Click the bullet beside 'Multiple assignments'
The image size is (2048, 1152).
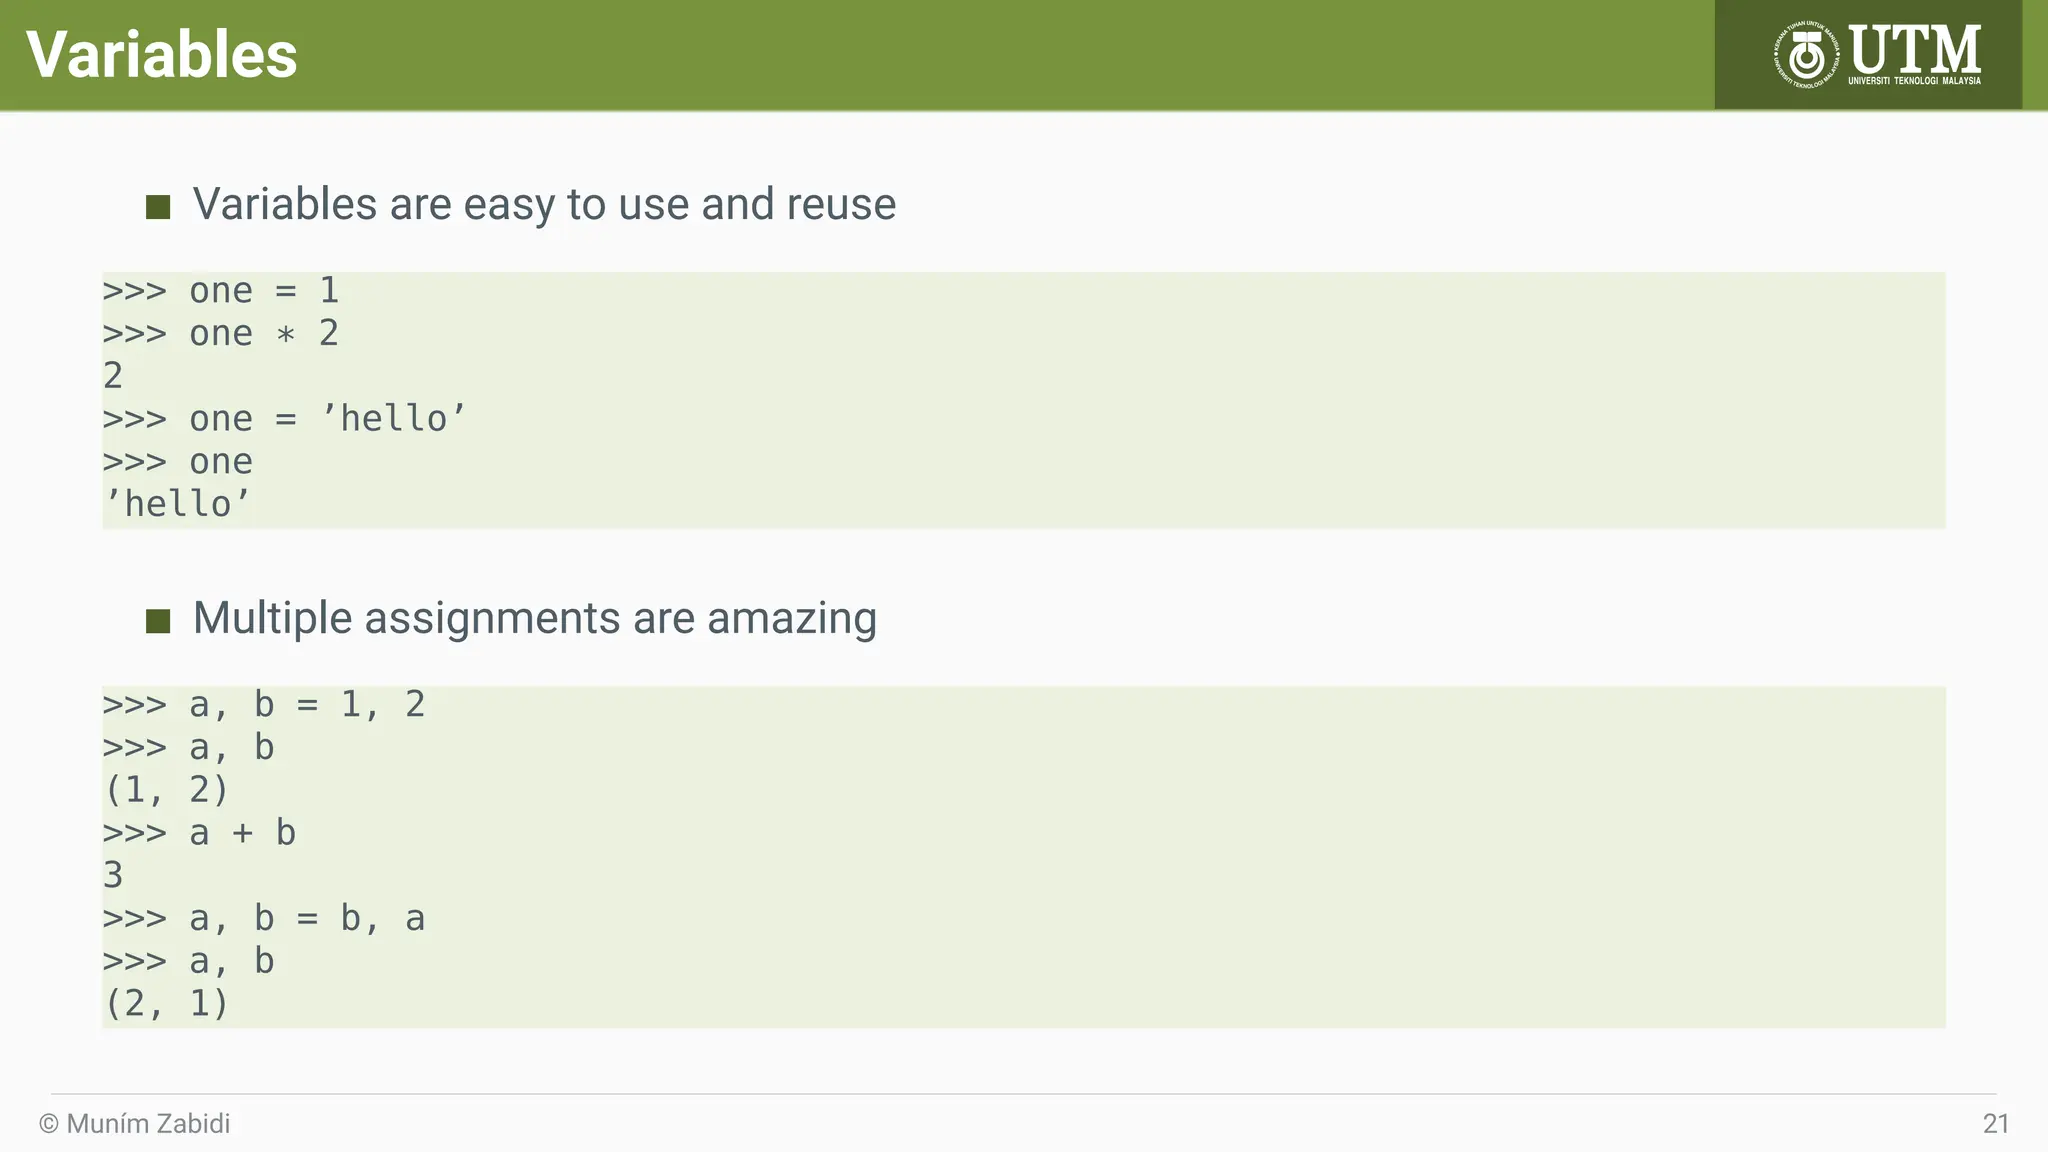pos(158,621)
